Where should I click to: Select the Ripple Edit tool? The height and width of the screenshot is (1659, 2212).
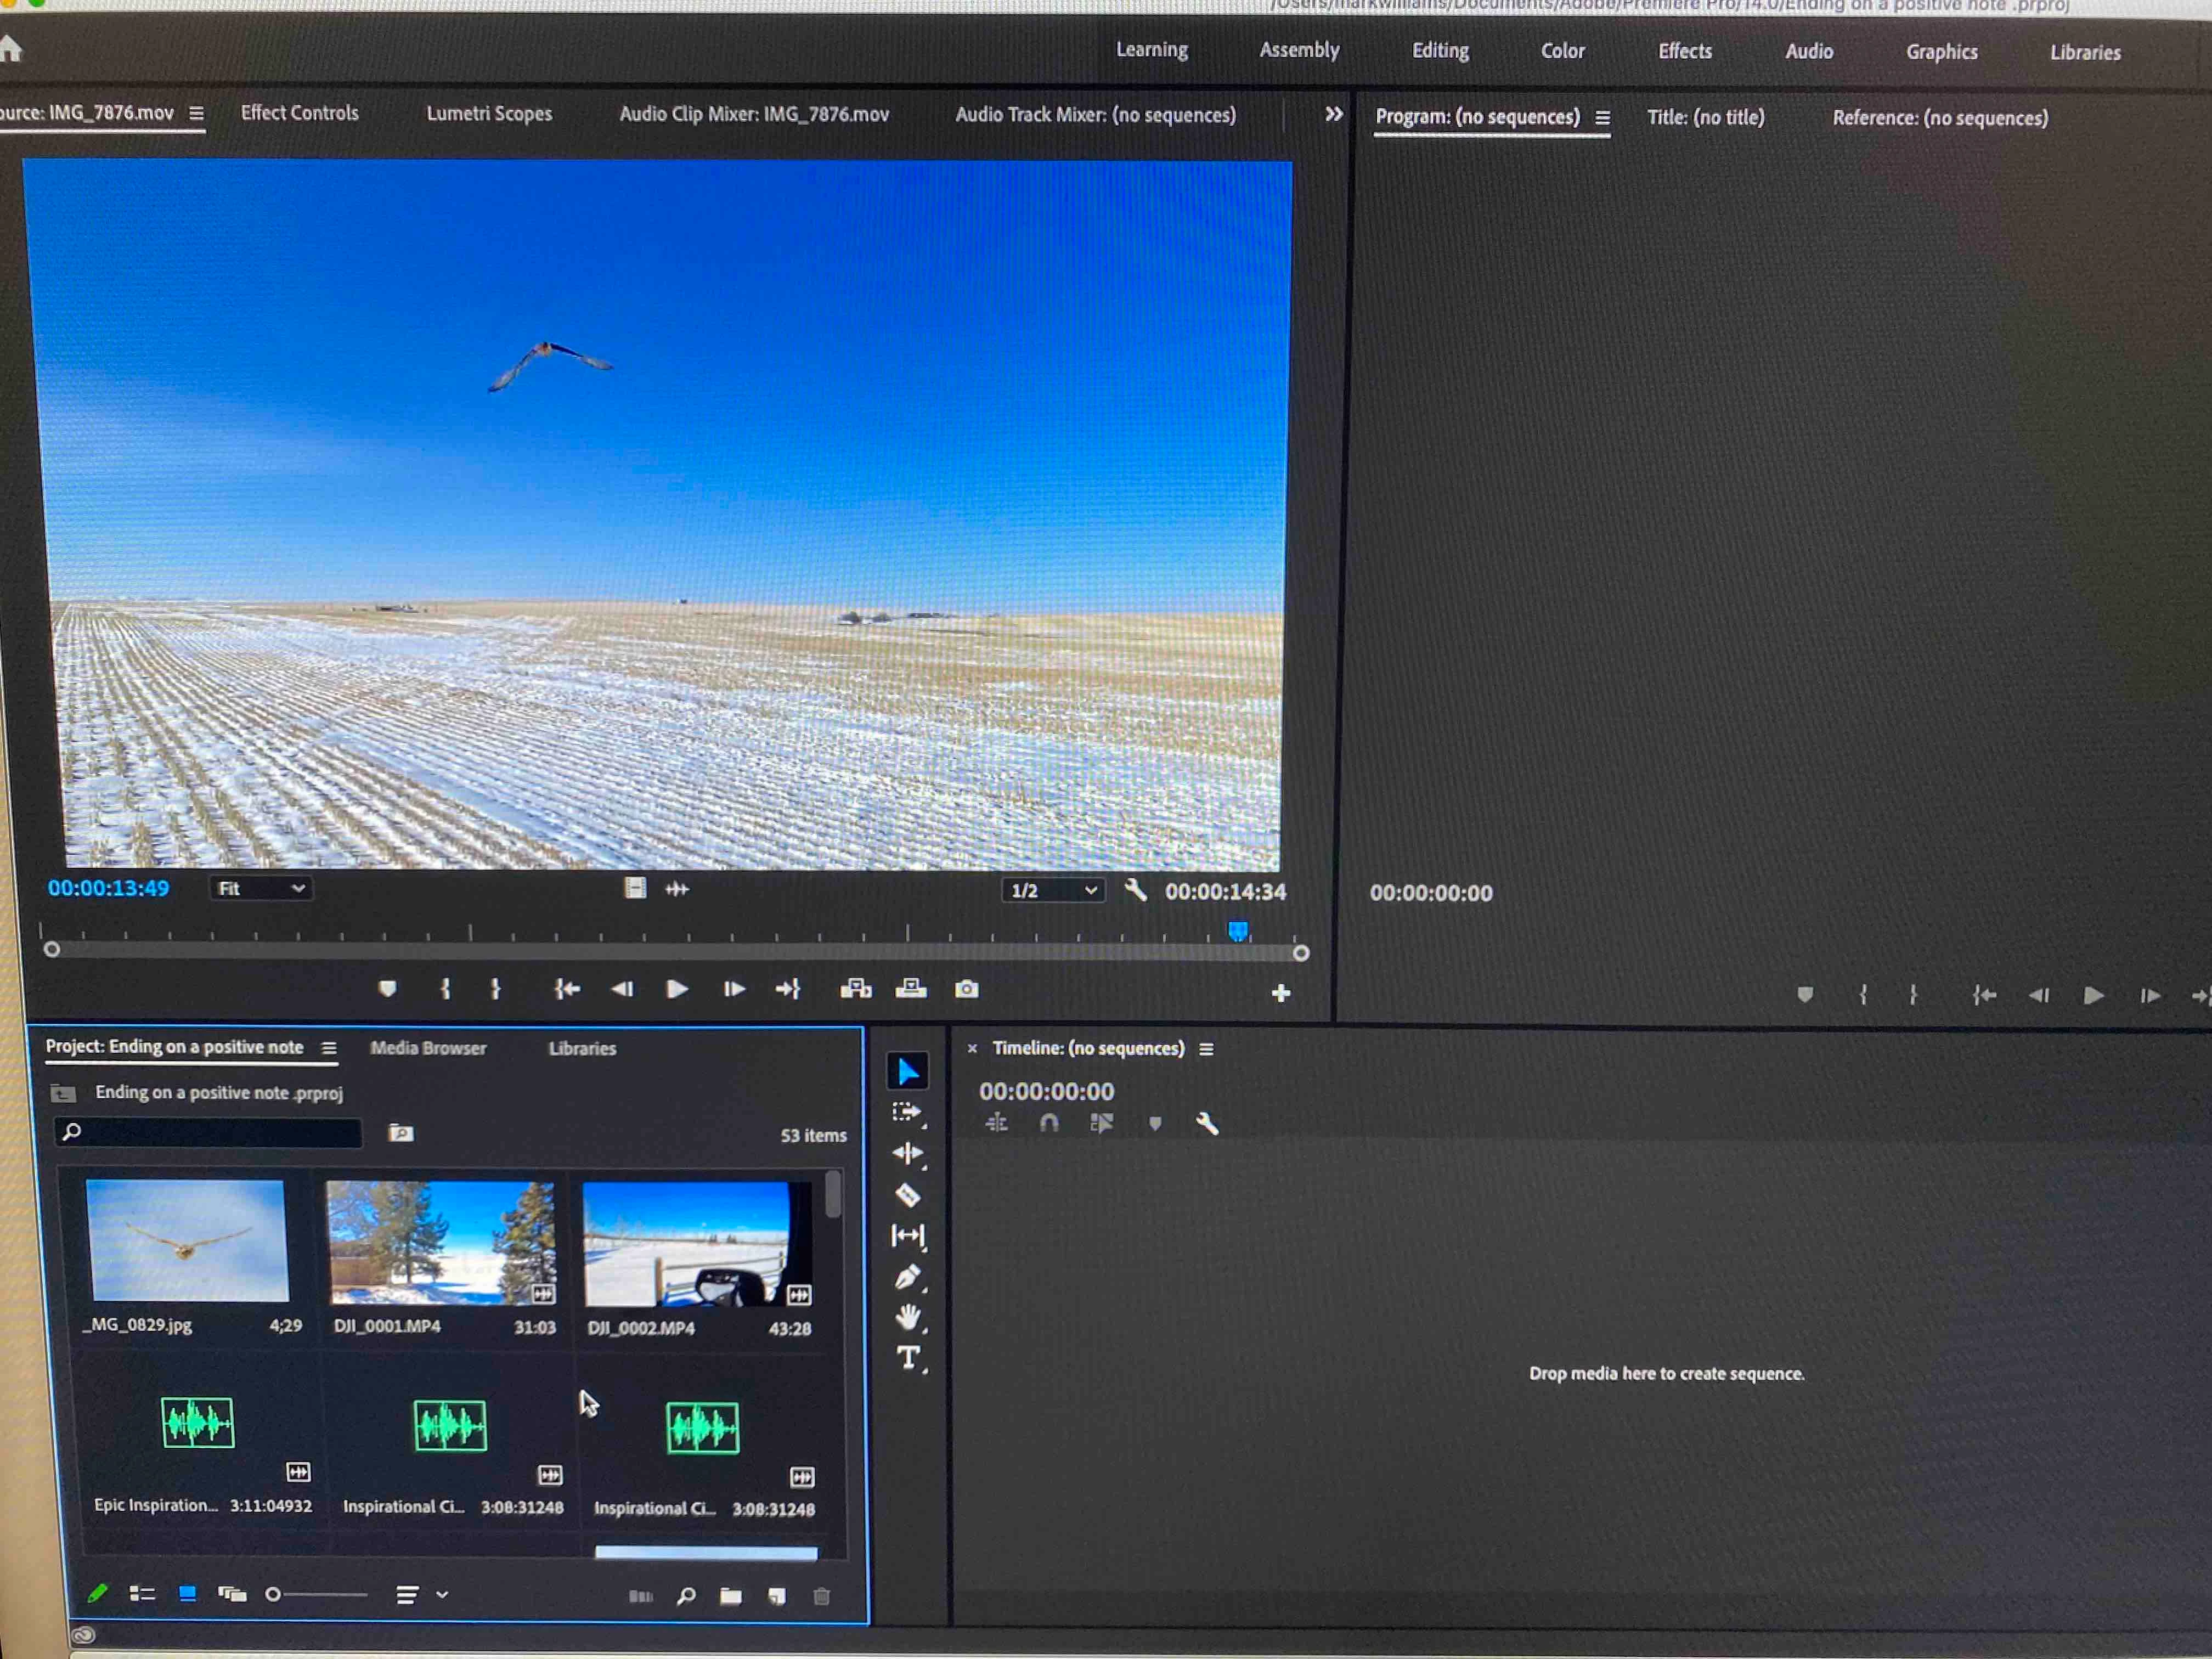907,1153
